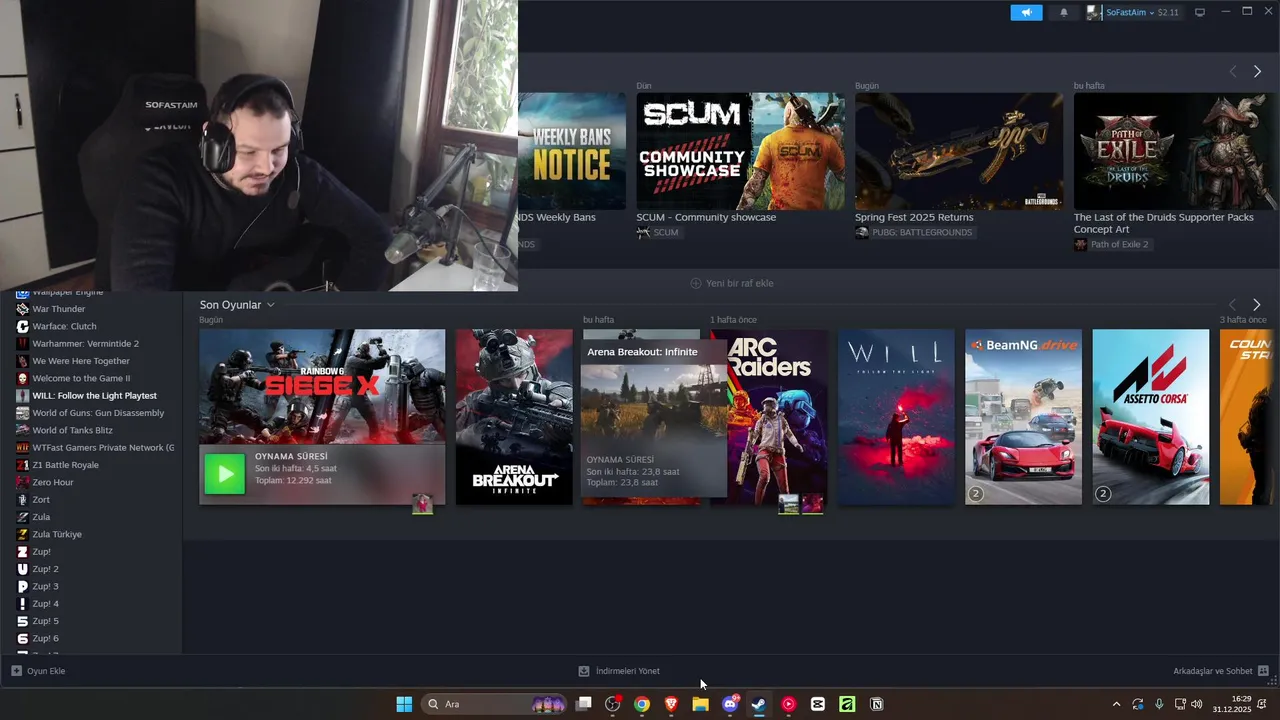Open File Explorer from taskbar

[700, 704]
